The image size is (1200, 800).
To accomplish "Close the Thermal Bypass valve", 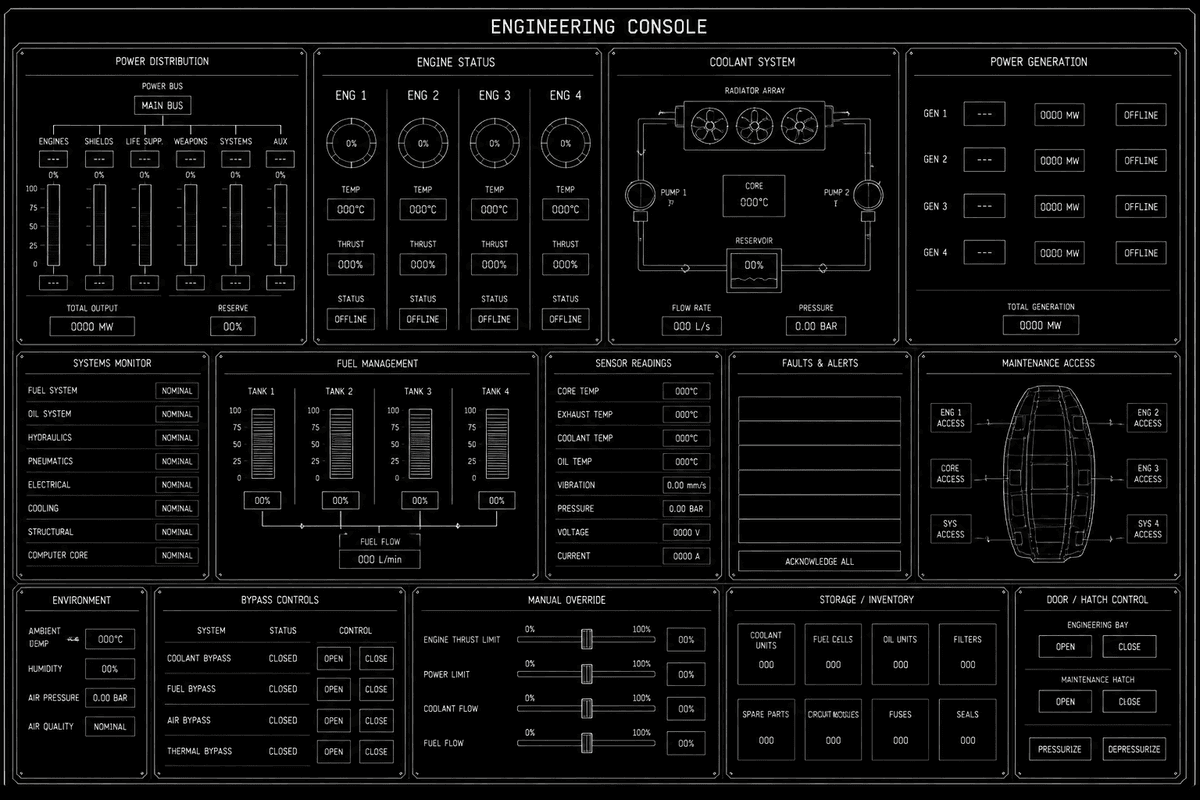I will point(376,751).
